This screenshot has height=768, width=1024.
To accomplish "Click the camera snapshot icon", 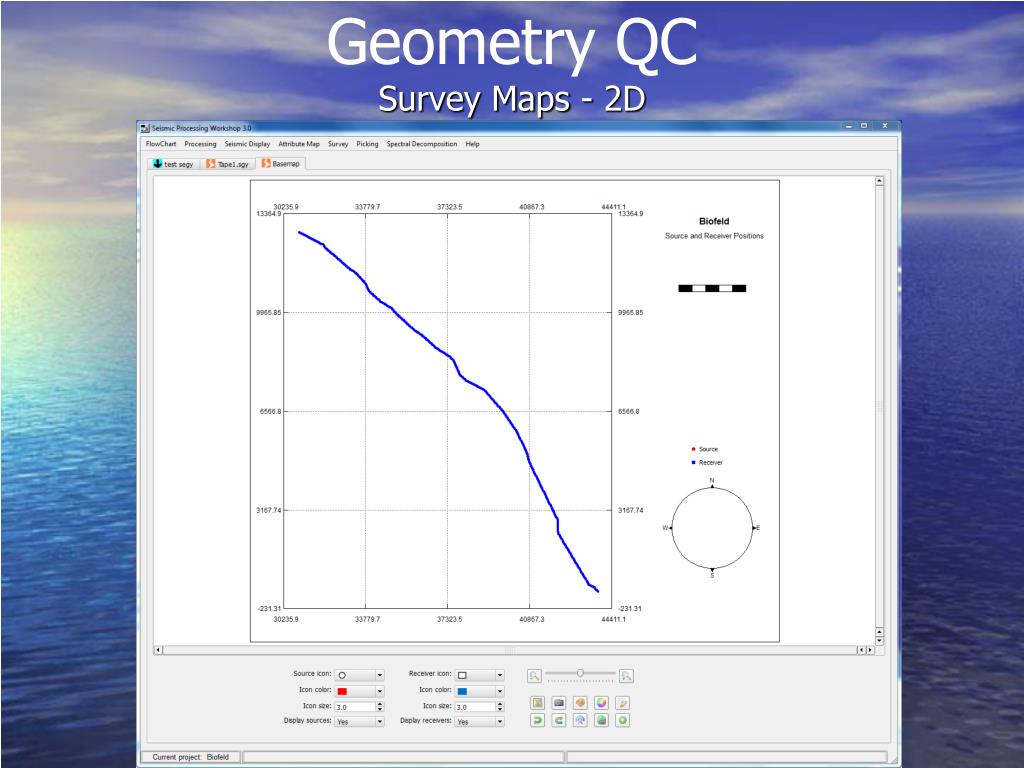I will pyautogui.click(x=559, y=703).
